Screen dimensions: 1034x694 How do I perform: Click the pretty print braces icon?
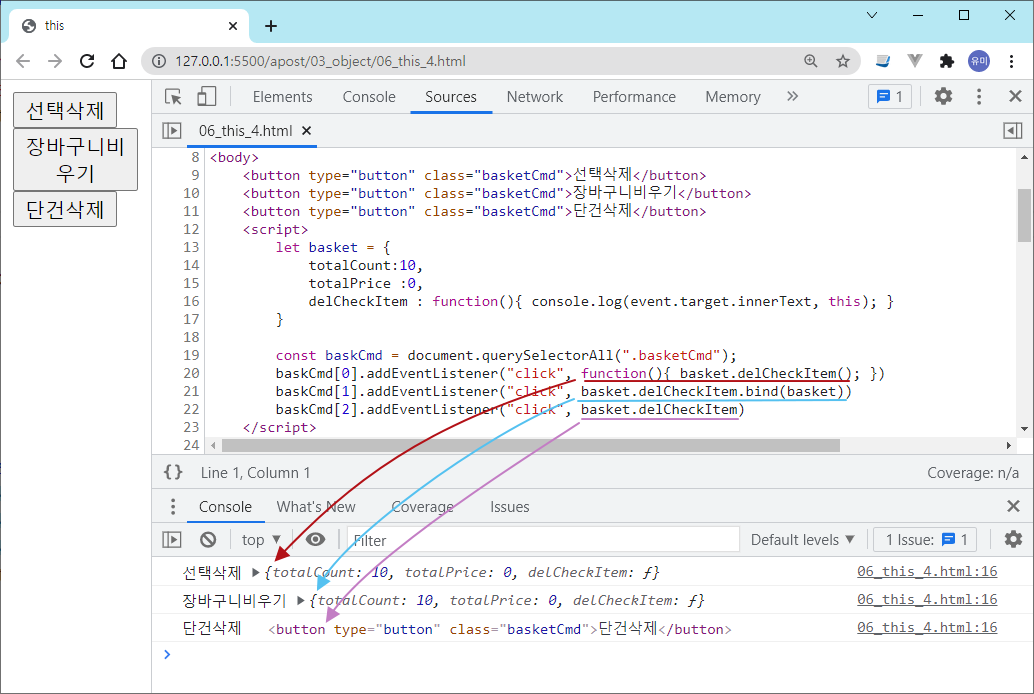[173, 473]
